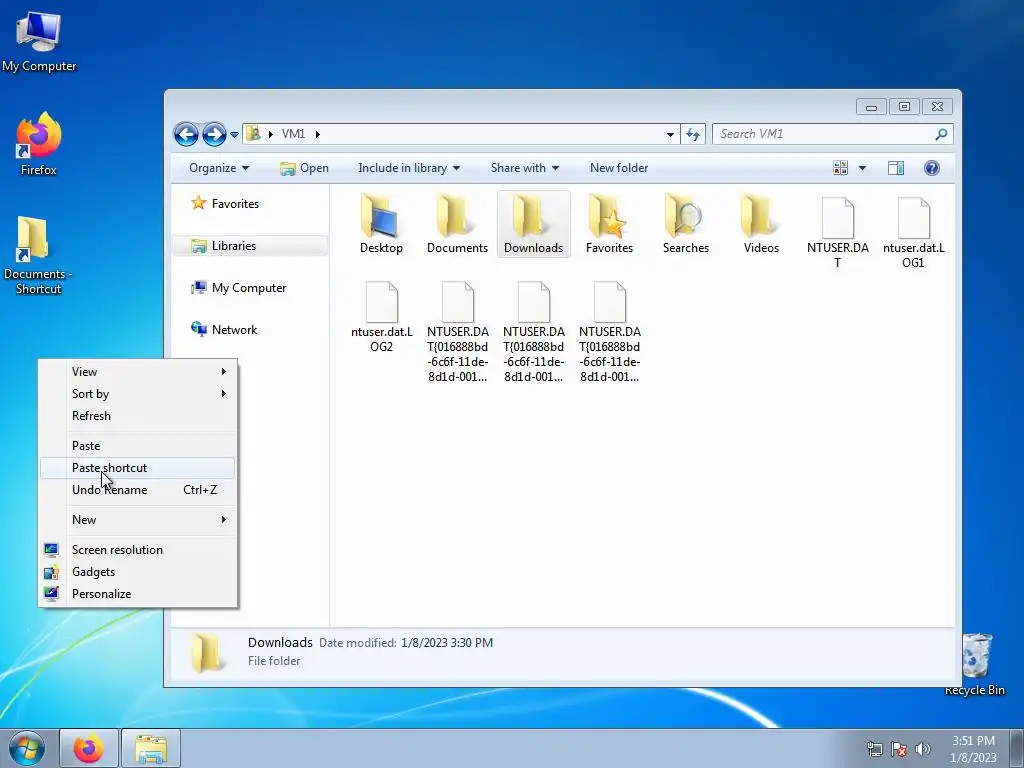
Task: Click Show desktop strip
Action: coord(1017,748)
